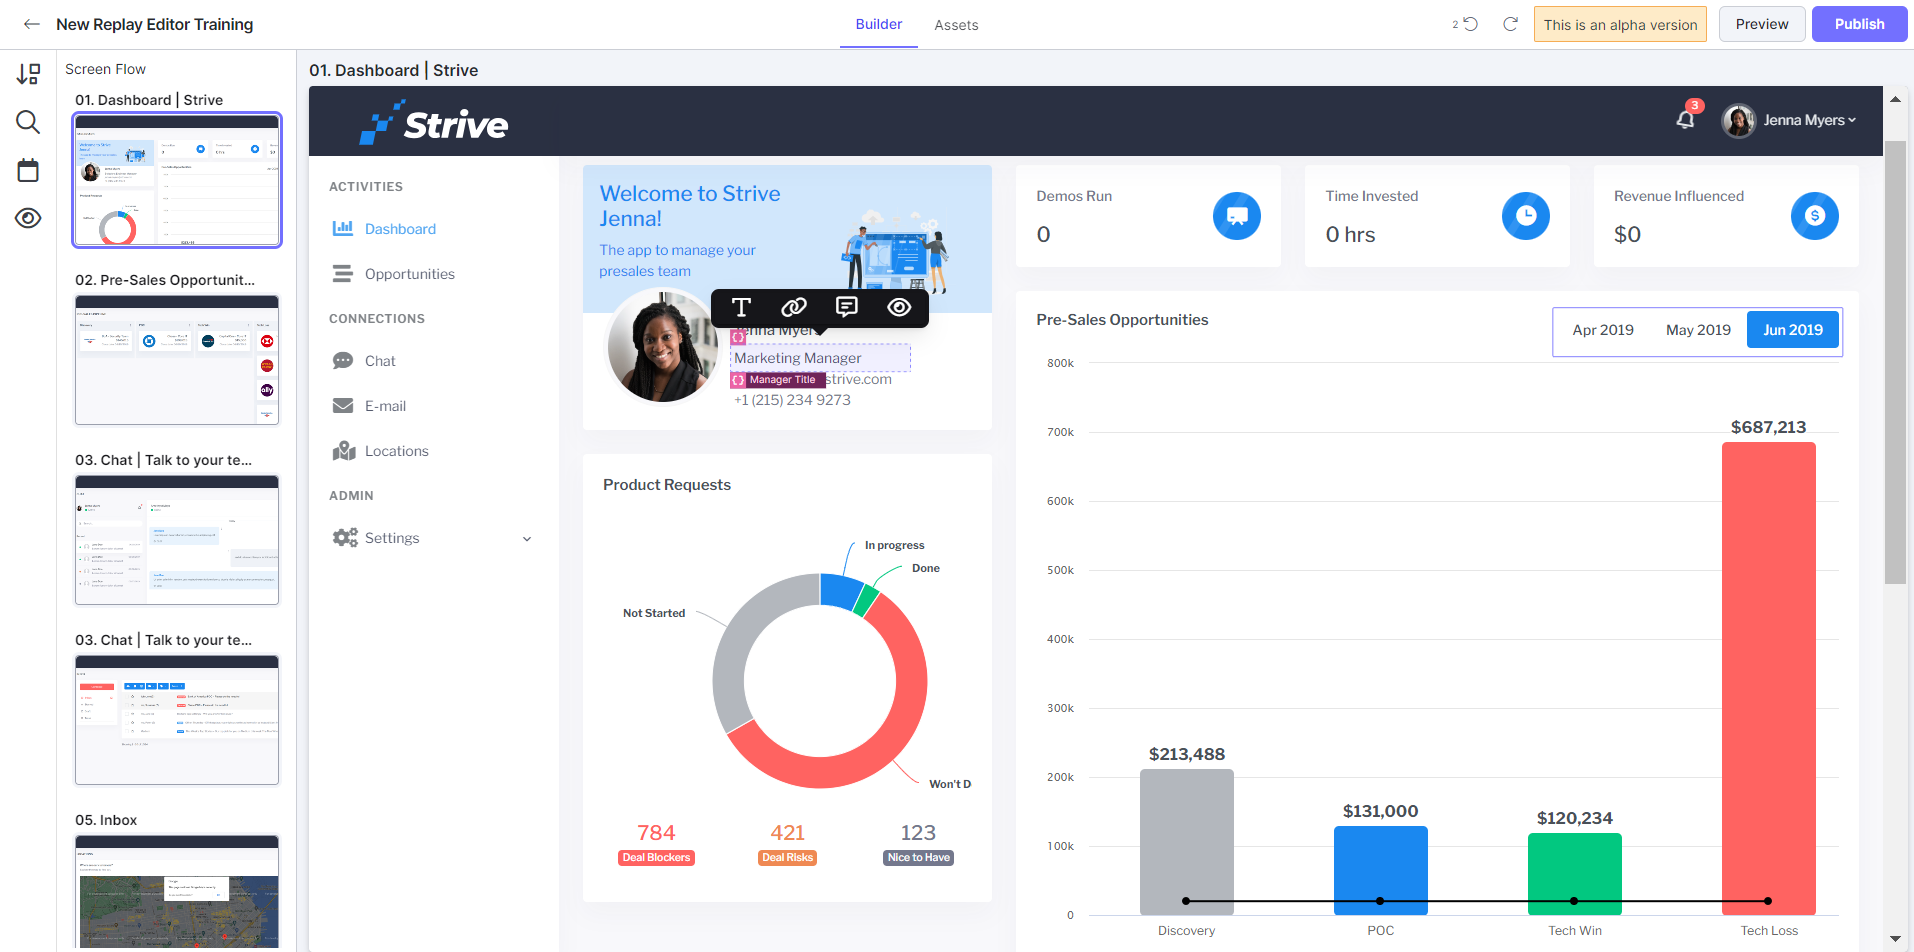Add a link from the floating toolbar

[794, 307]
